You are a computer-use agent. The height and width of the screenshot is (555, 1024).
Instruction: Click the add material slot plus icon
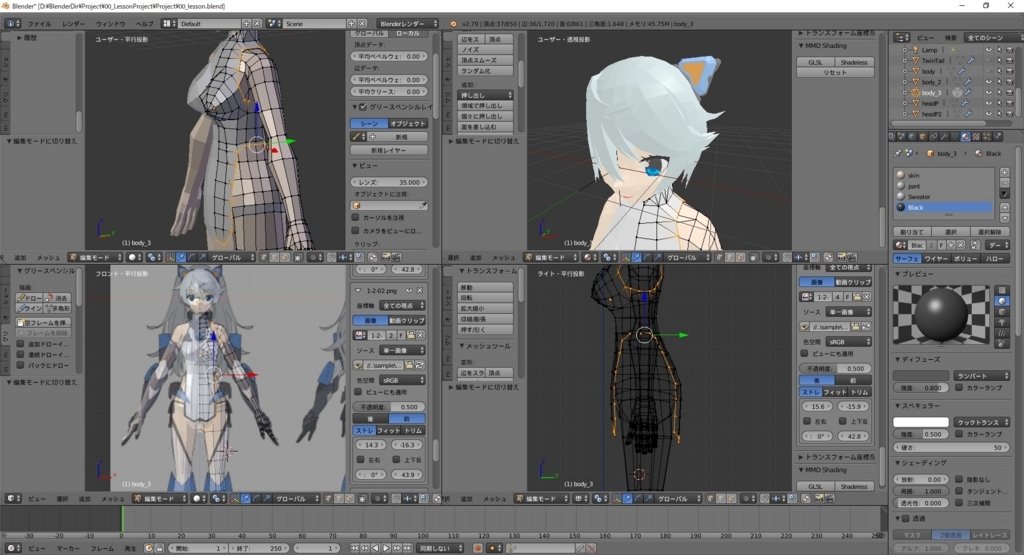1004,172
